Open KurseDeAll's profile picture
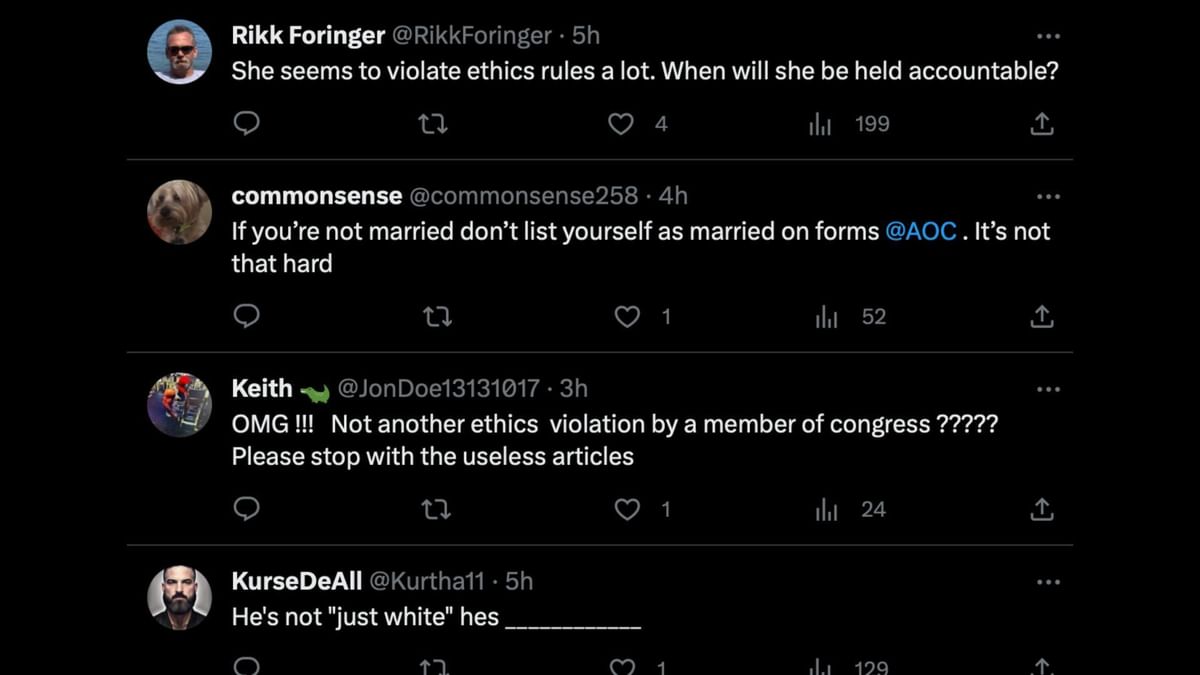The image size is (1200, 675). tap(180, 598)
